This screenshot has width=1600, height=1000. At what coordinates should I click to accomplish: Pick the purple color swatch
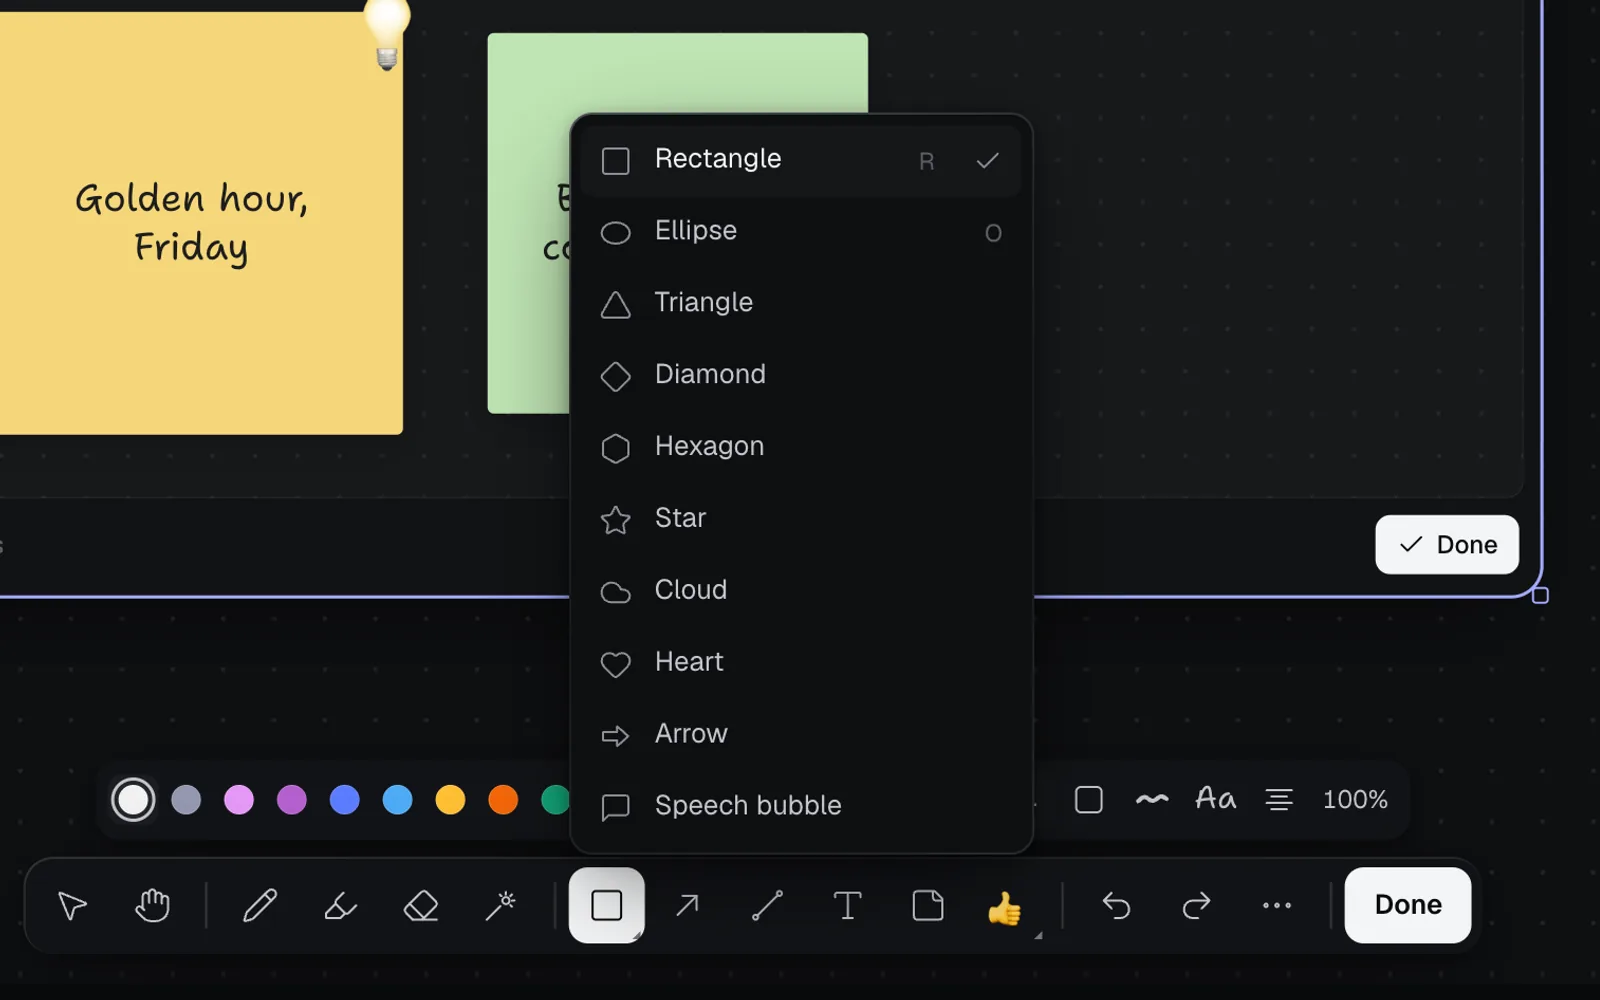click(x=292, y=800)
